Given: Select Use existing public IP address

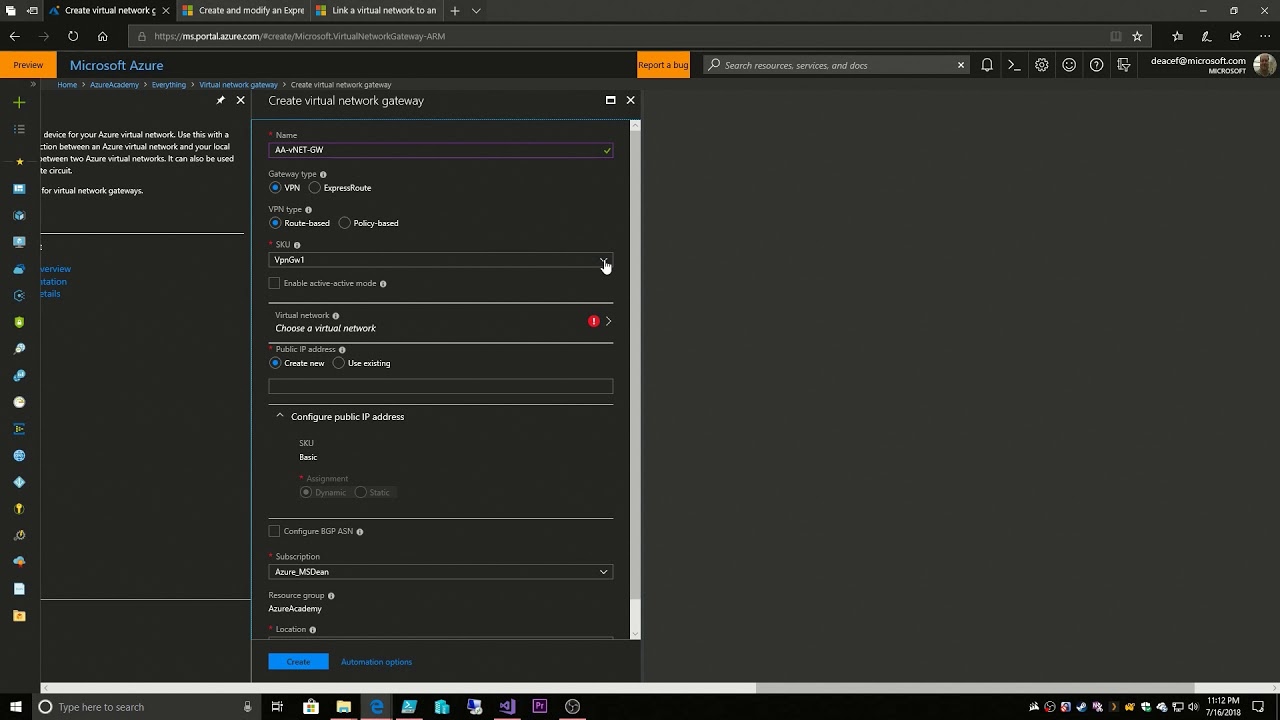Looking at the screenshot, I should (x=339, y=363).
